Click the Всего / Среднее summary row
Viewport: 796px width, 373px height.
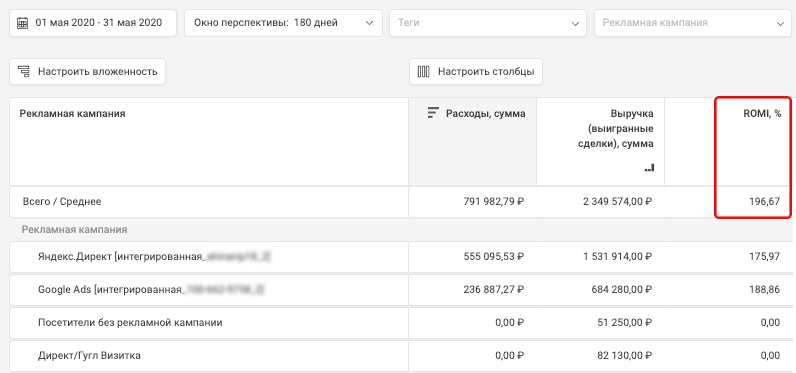click(x=400, y=201)
